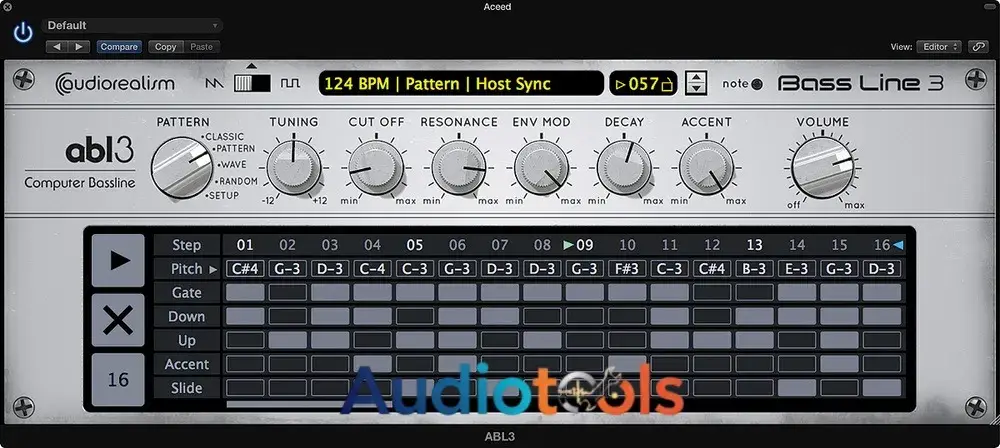Start sequencer with the play button
1000x448 pixels.
(x=118, y=260)
